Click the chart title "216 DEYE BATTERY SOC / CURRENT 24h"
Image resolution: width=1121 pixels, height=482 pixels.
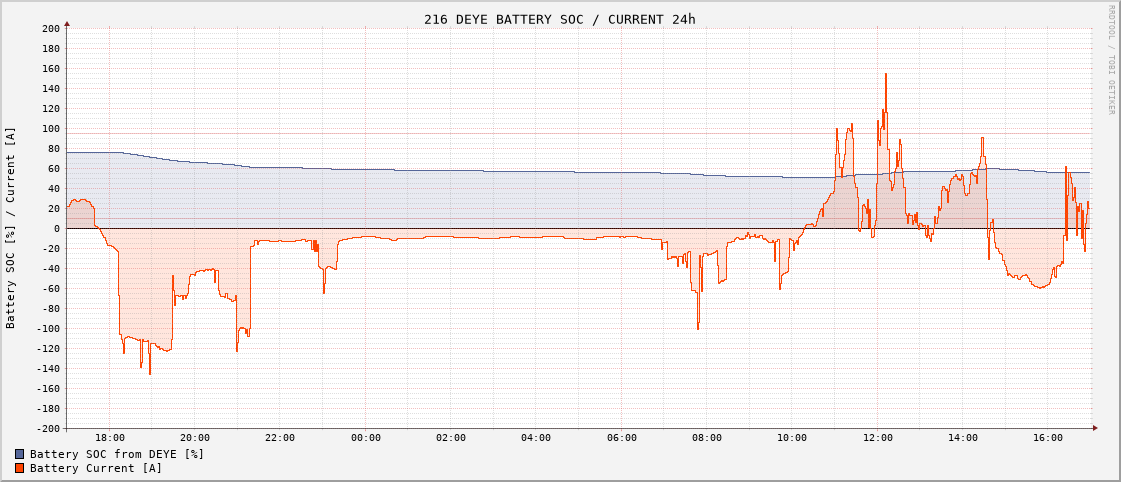559,19
